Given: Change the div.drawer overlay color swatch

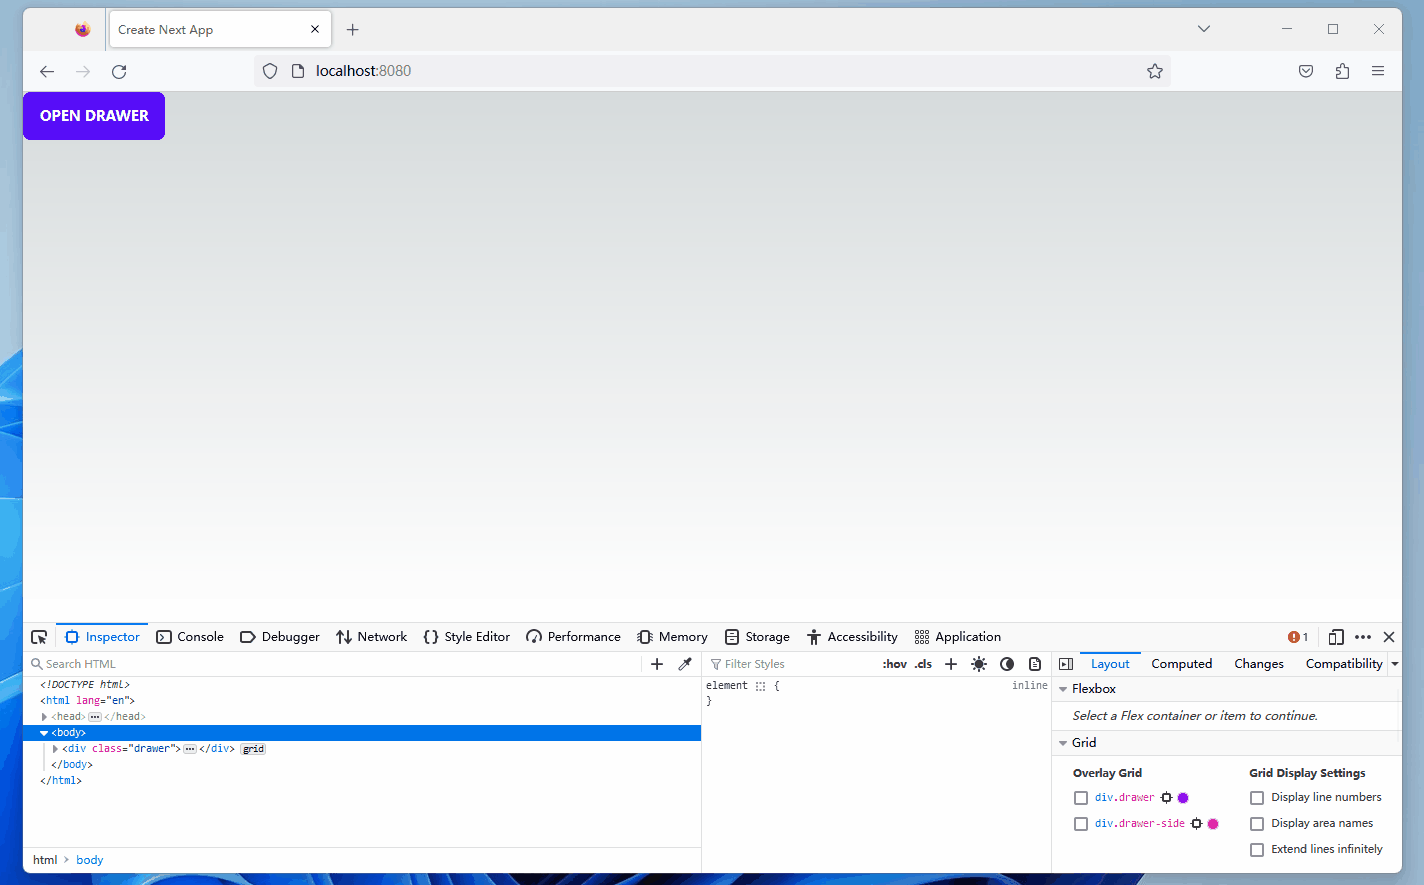Looking at the screenshot, I should click(x=1183, y=797).
